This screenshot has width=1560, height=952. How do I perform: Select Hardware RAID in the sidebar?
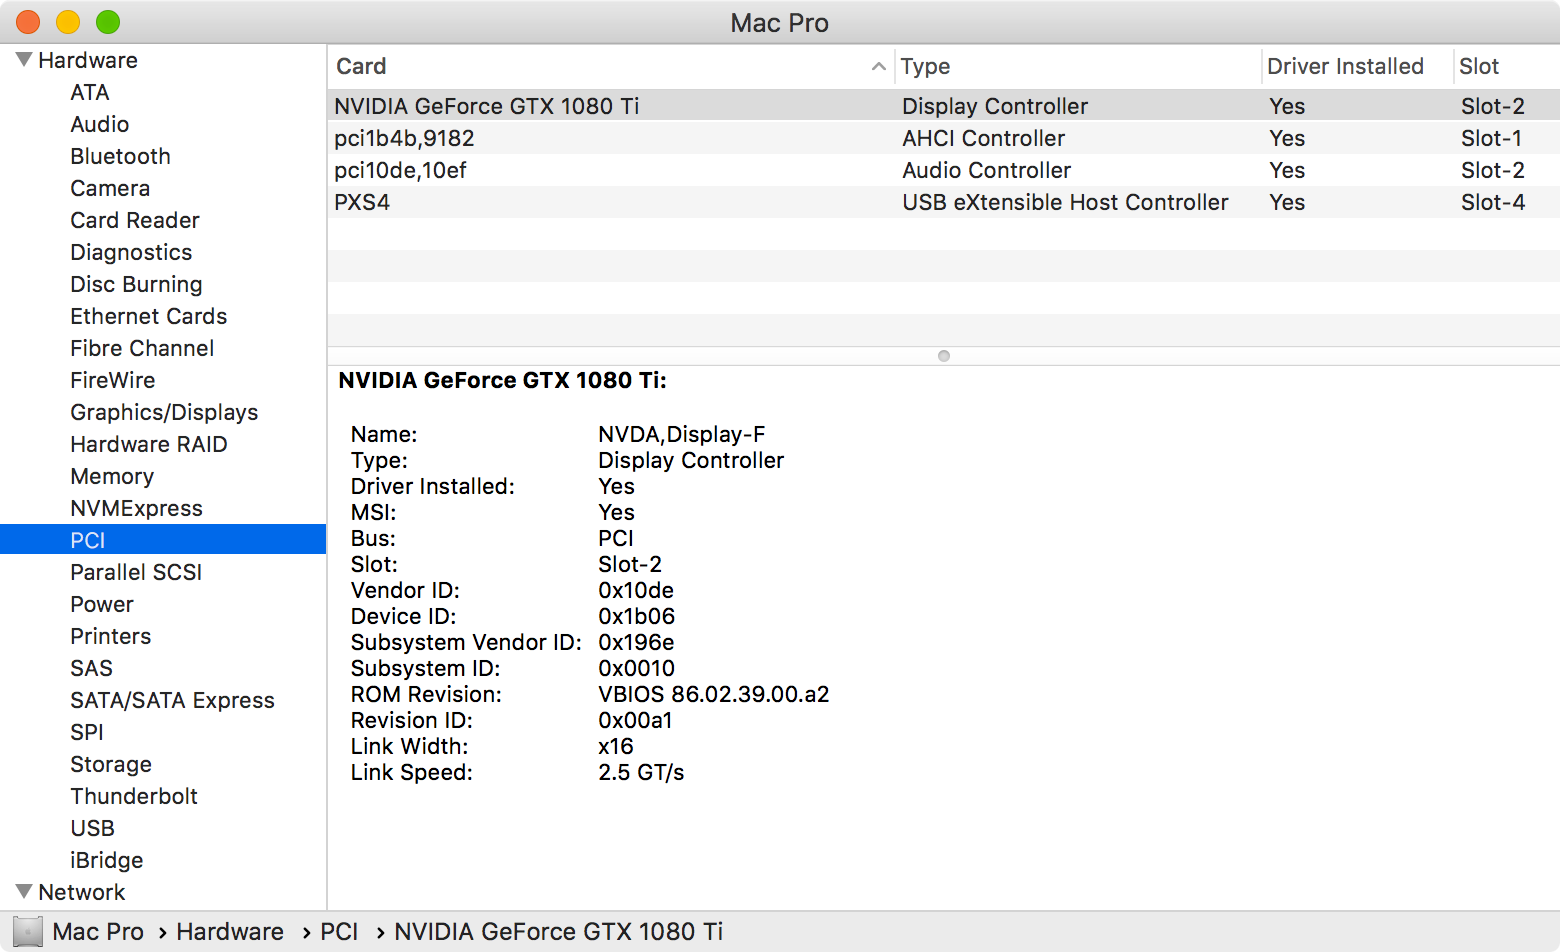tap(149, 444)
